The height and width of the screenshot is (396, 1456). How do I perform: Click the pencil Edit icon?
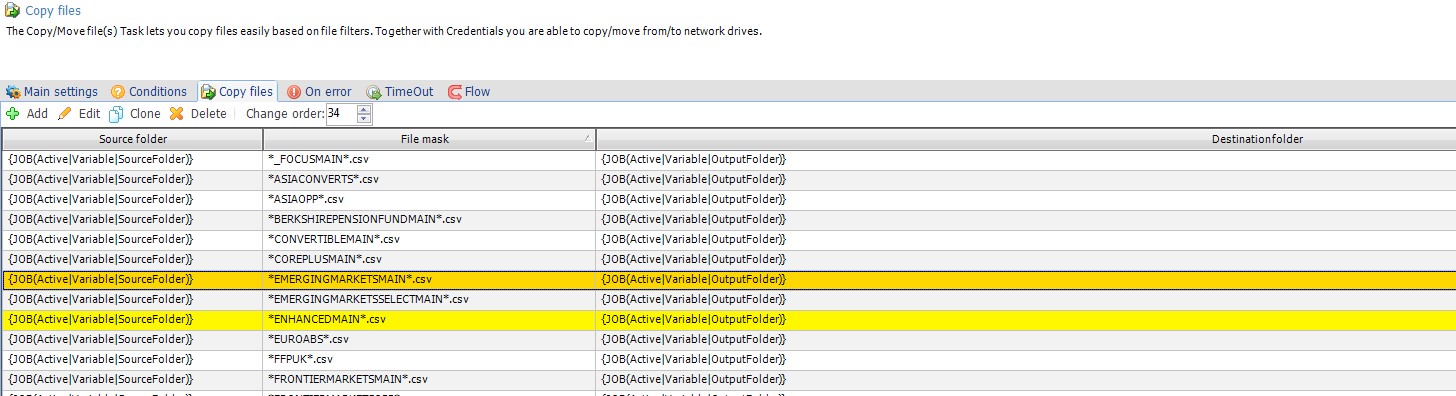65,114
